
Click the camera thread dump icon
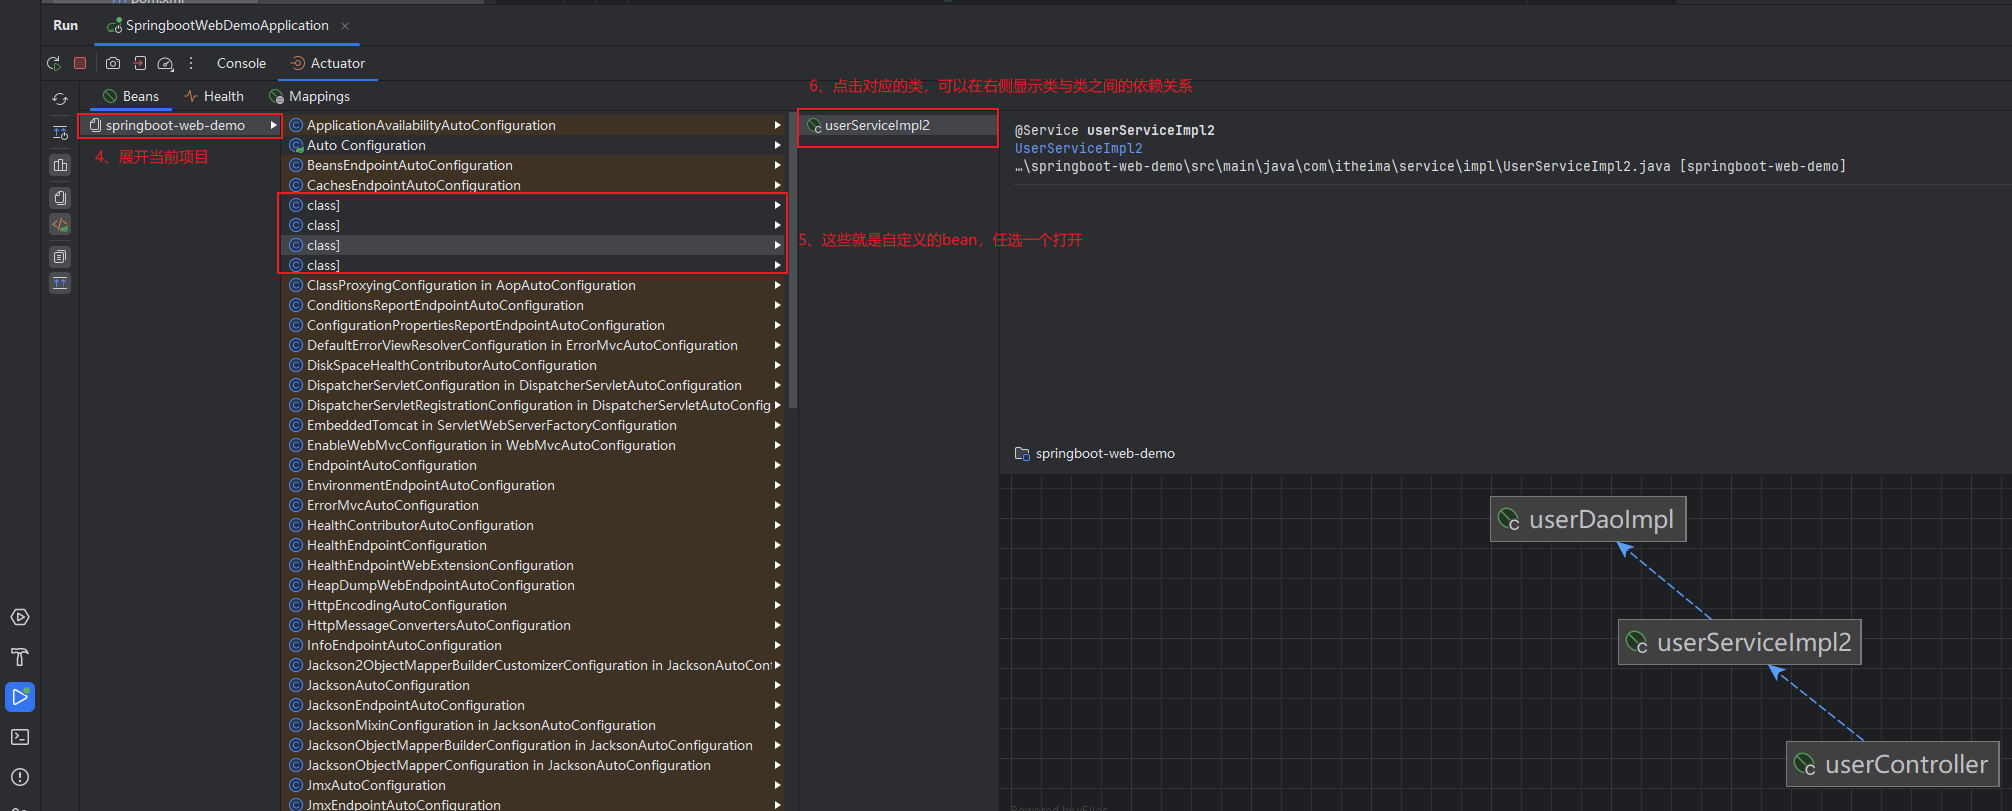[x=113, y=63]
